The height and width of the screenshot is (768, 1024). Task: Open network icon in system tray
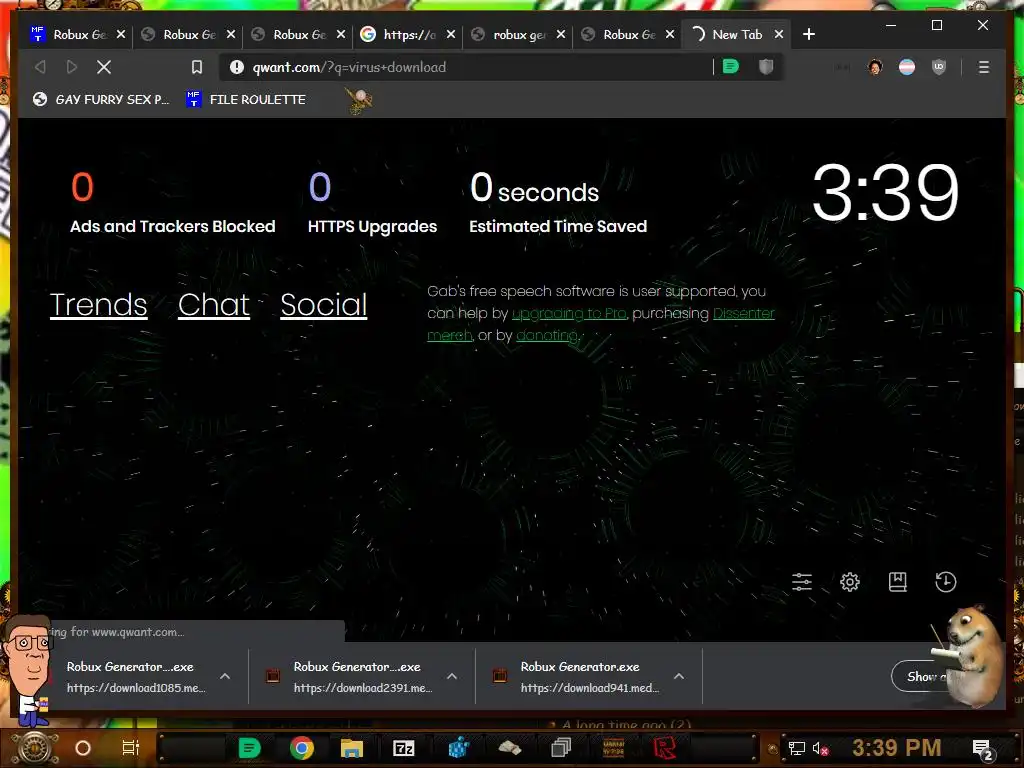pyautogui.click(x=796, y=748)
